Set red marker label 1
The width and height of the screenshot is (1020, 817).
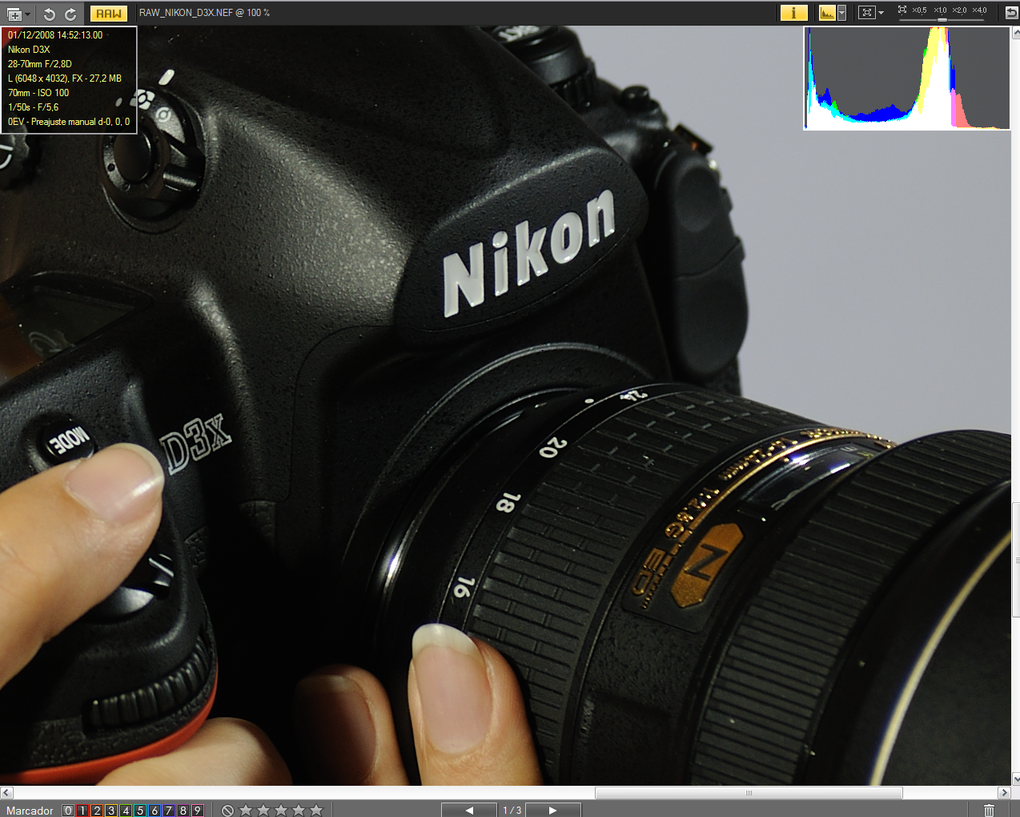click(82, 810)
